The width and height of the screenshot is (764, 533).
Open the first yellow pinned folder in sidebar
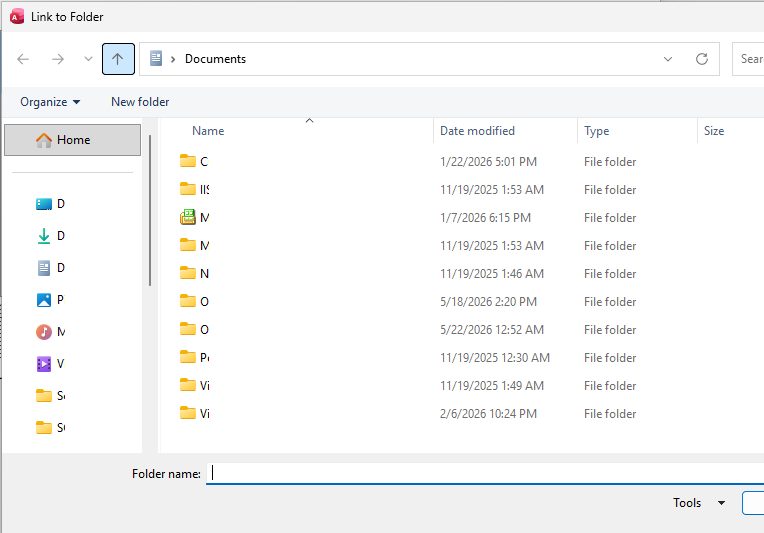click(51, 396)
